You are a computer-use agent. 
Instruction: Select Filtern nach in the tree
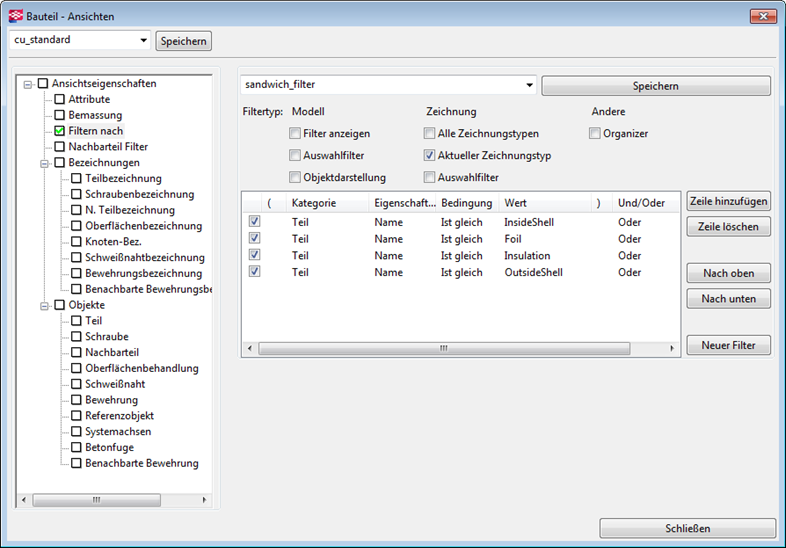(x=95, y=131)
